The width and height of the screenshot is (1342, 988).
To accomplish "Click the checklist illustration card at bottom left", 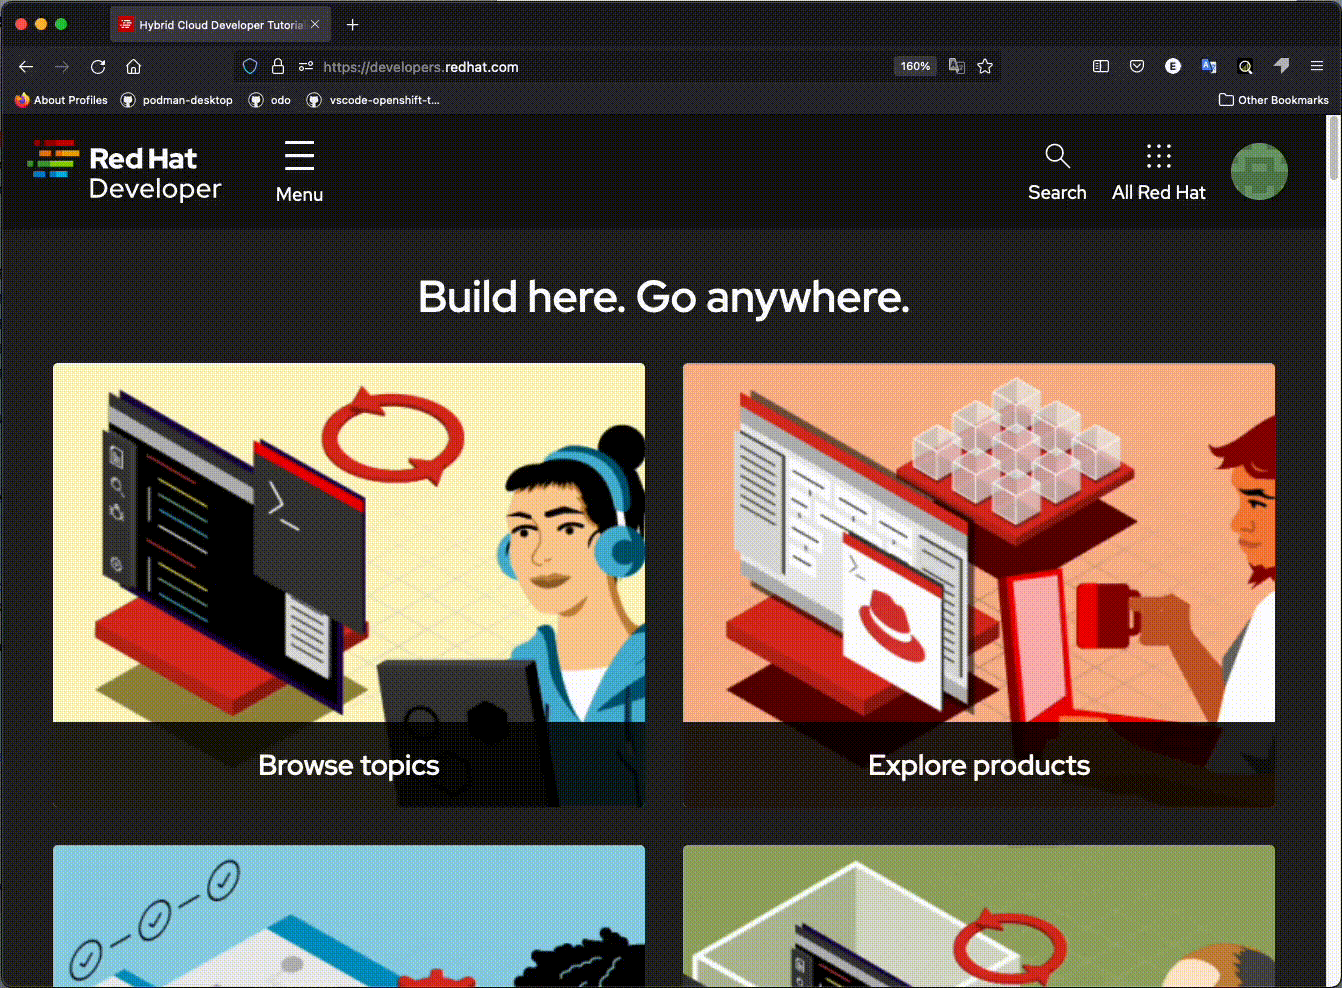I will click(x=349, y=916).
